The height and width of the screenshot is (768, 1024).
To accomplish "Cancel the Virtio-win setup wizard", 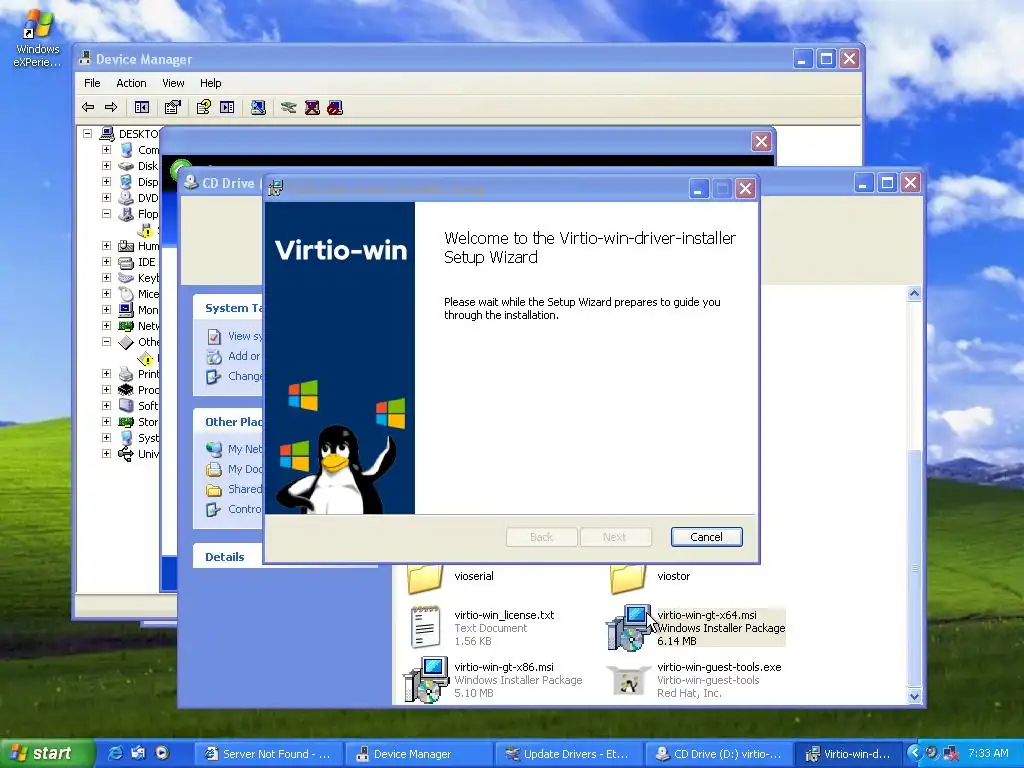I will click(707, 537).
